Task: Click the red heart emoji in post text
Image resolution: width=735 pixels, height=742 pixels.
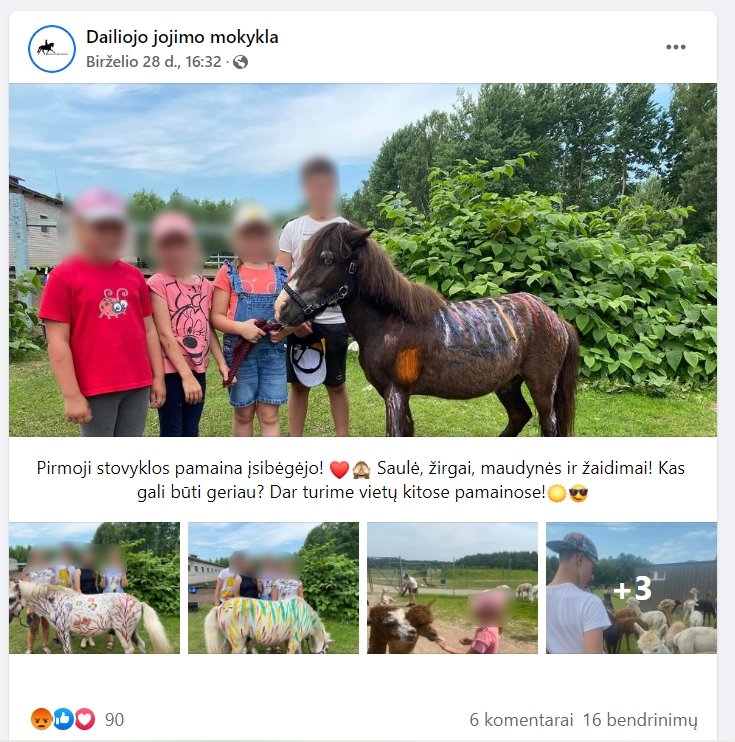Action: click(339, 469)
